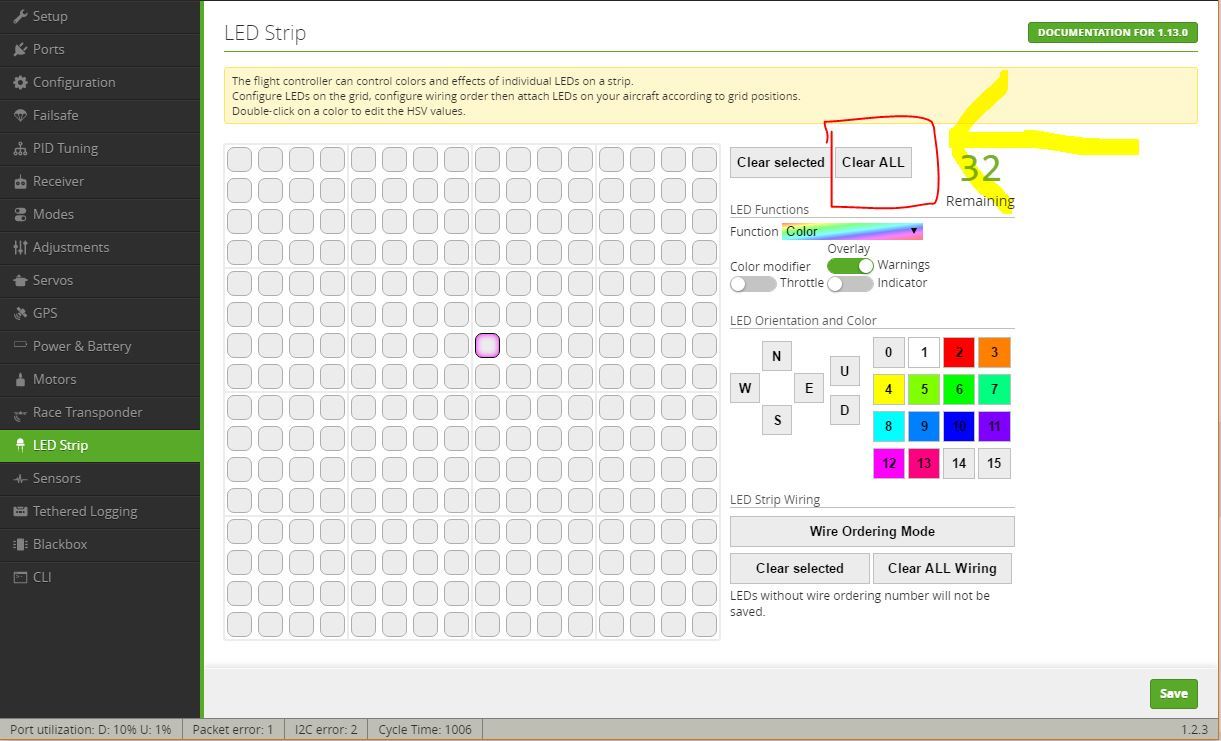Select dark blue color swatch 10
Viewport: 1221px width, 741px height.
tap(959, 426)
